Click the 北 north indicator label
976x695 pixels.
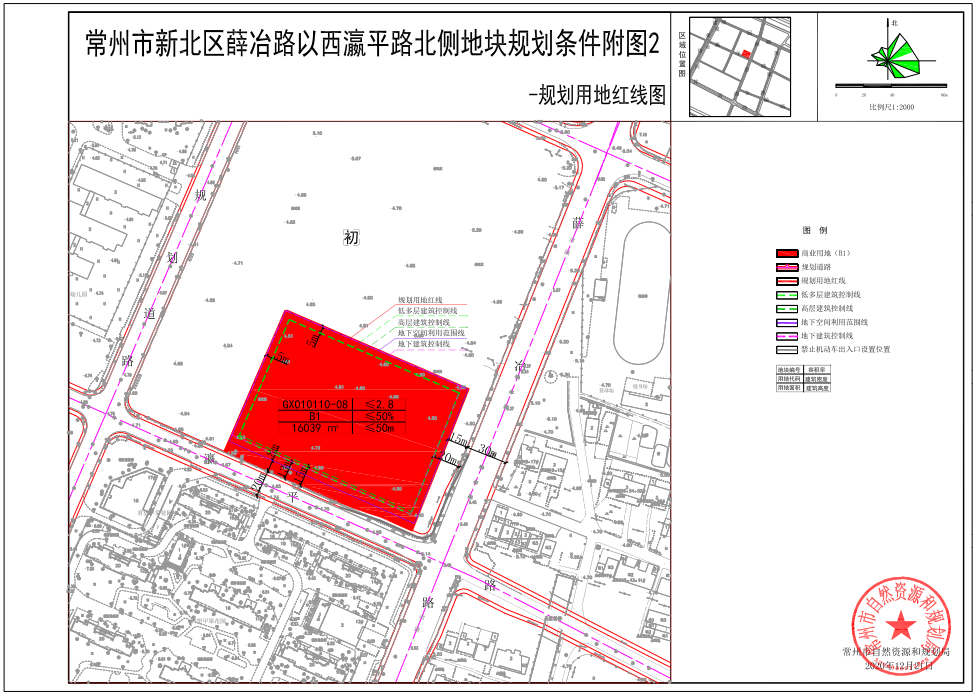coord(894,23)
